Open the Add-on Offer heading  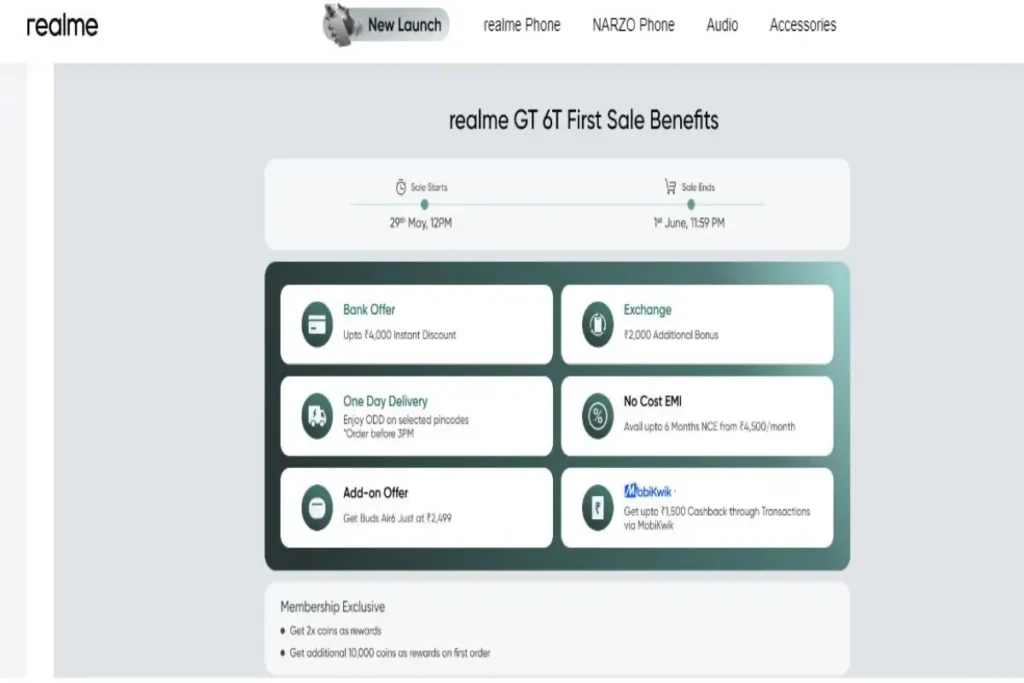tap(376, 492)
